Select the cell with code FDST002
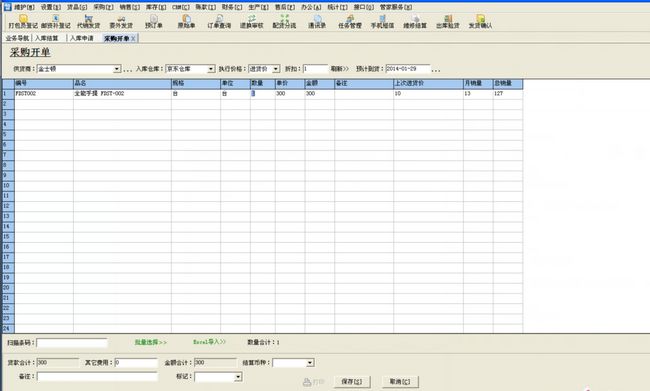This screenshot has width=650, height=391. pyautogui.click(x=44, y=94)
